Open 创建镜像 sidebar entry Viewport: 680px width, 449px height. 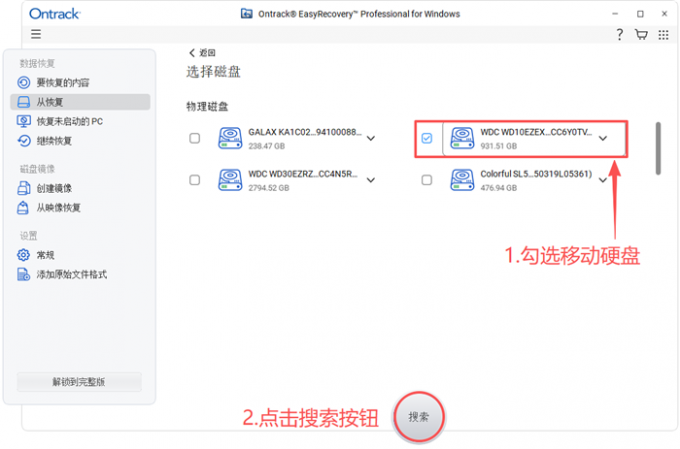click(x=80, y=188)
